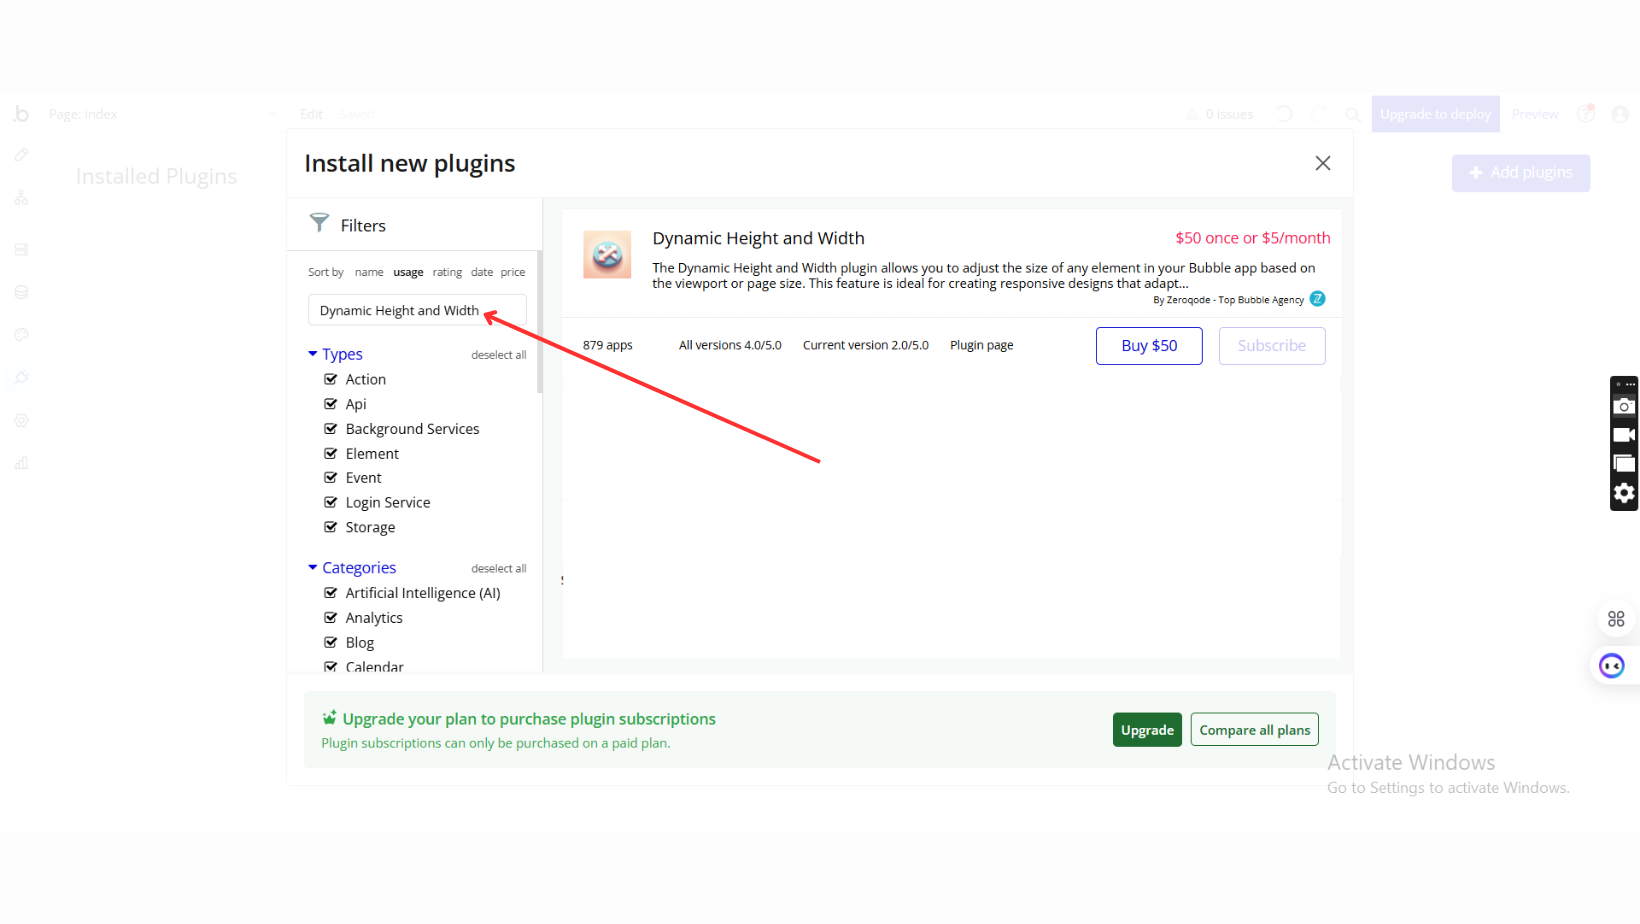Toggle the Background Services checkbox

[x=331, y=429]
